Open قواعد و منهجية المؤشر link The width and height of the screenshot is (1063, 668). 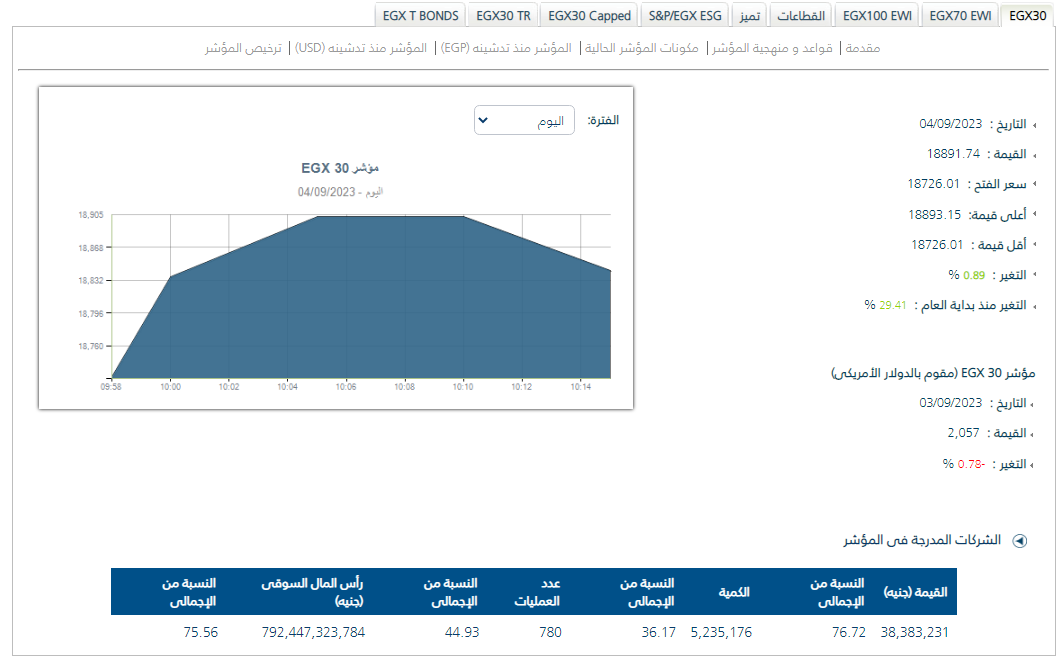click(774, 48)
